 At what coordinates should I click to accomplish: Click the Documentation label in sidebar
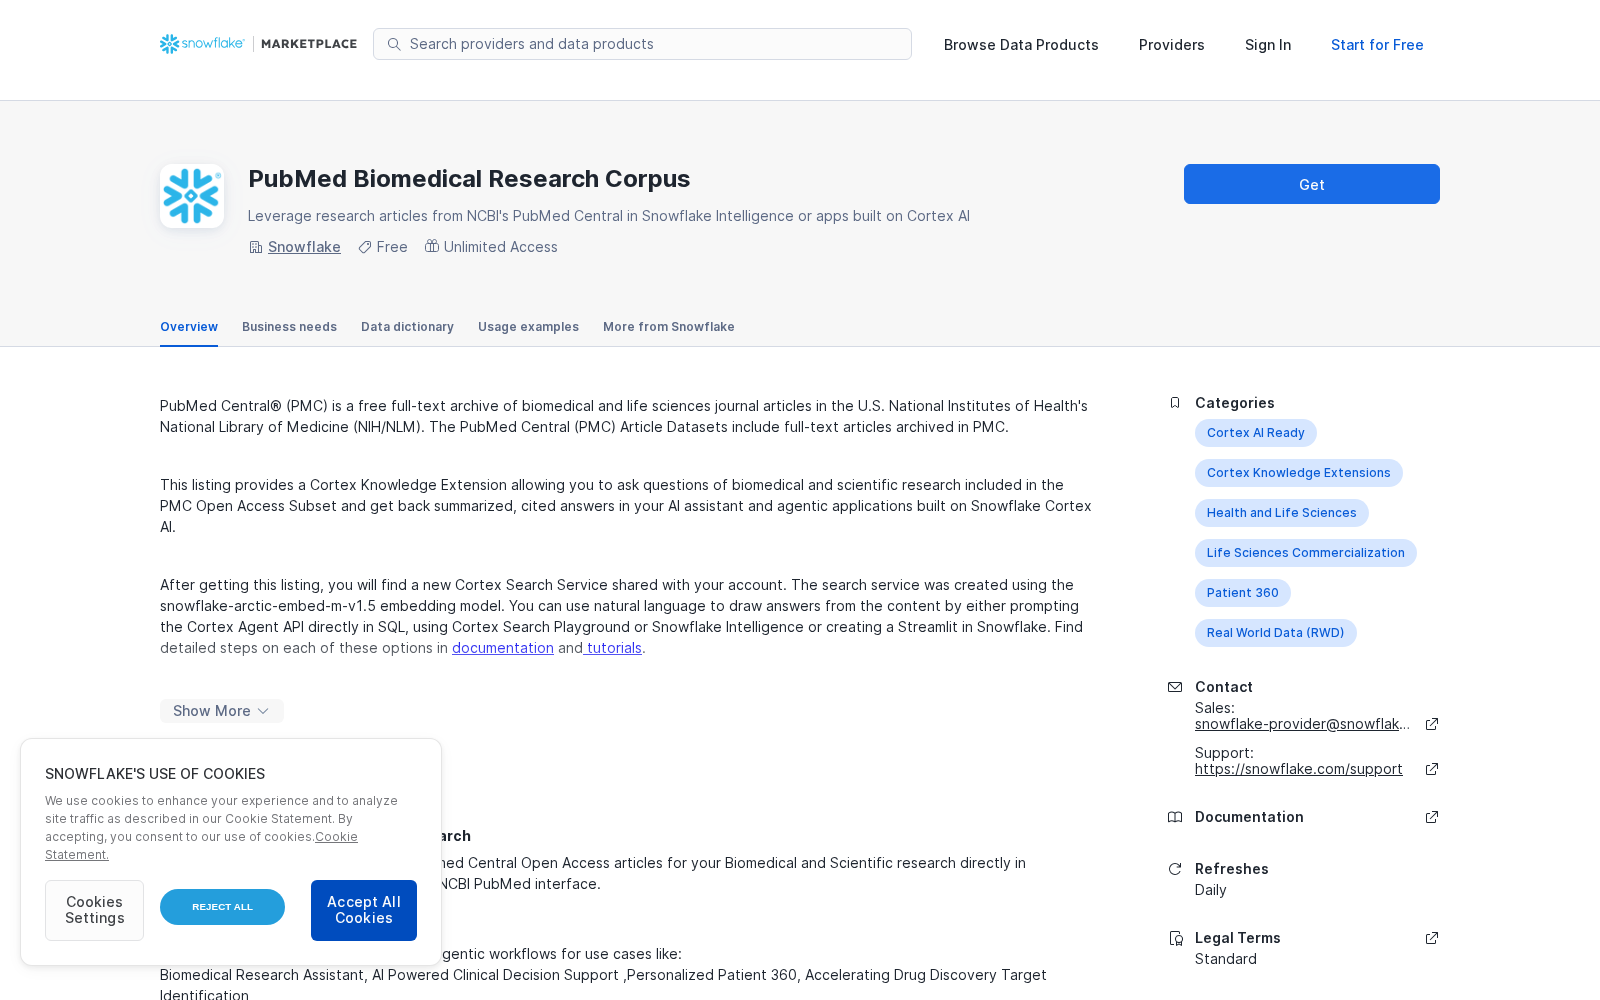tap(1249, 817)
